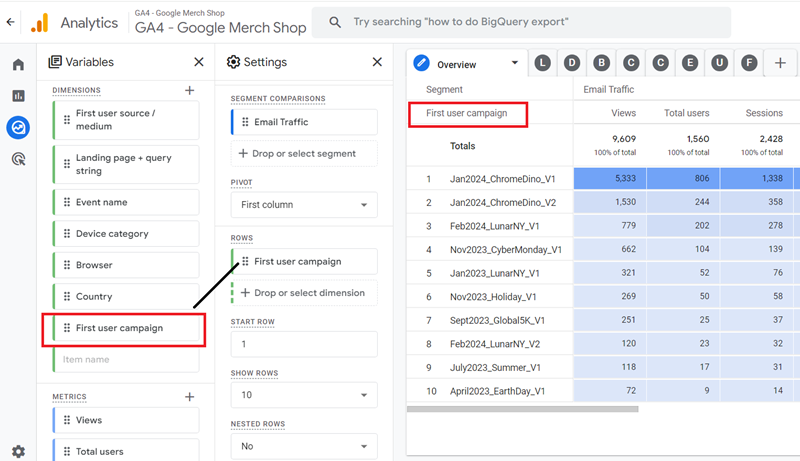
Task: Click row Sept2023_Global5K_V1
Action: 497,320
